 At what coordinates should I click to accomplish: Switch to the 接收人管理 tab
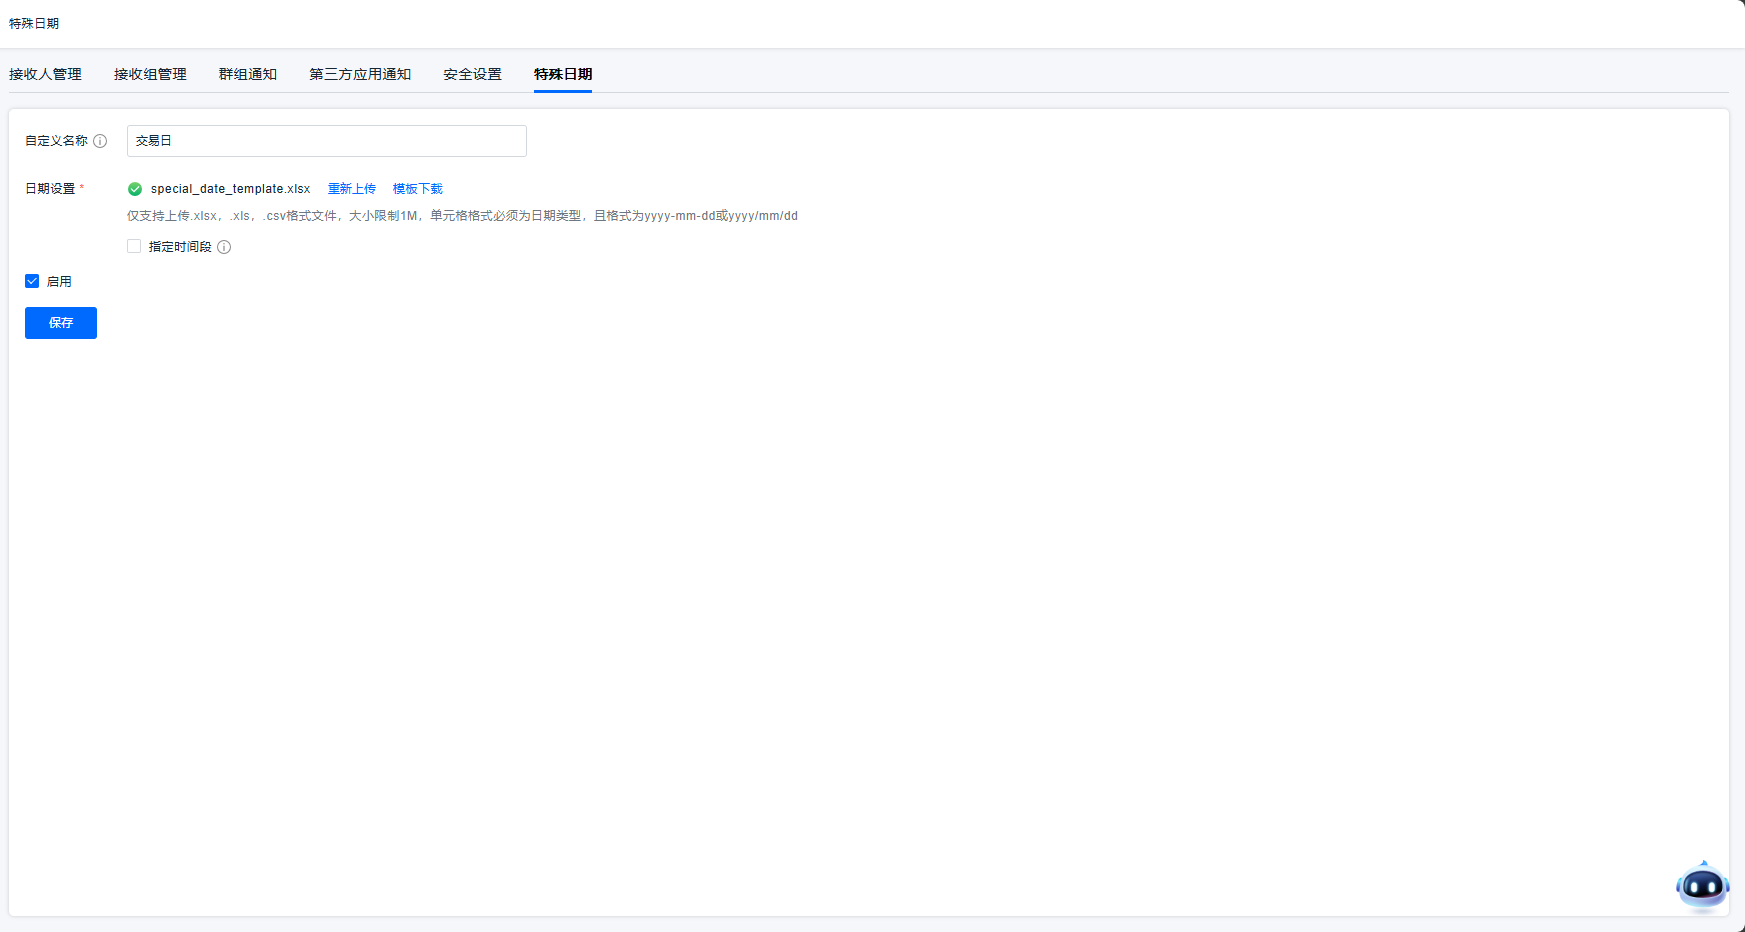pyautogui.click(x=45, y=74)
